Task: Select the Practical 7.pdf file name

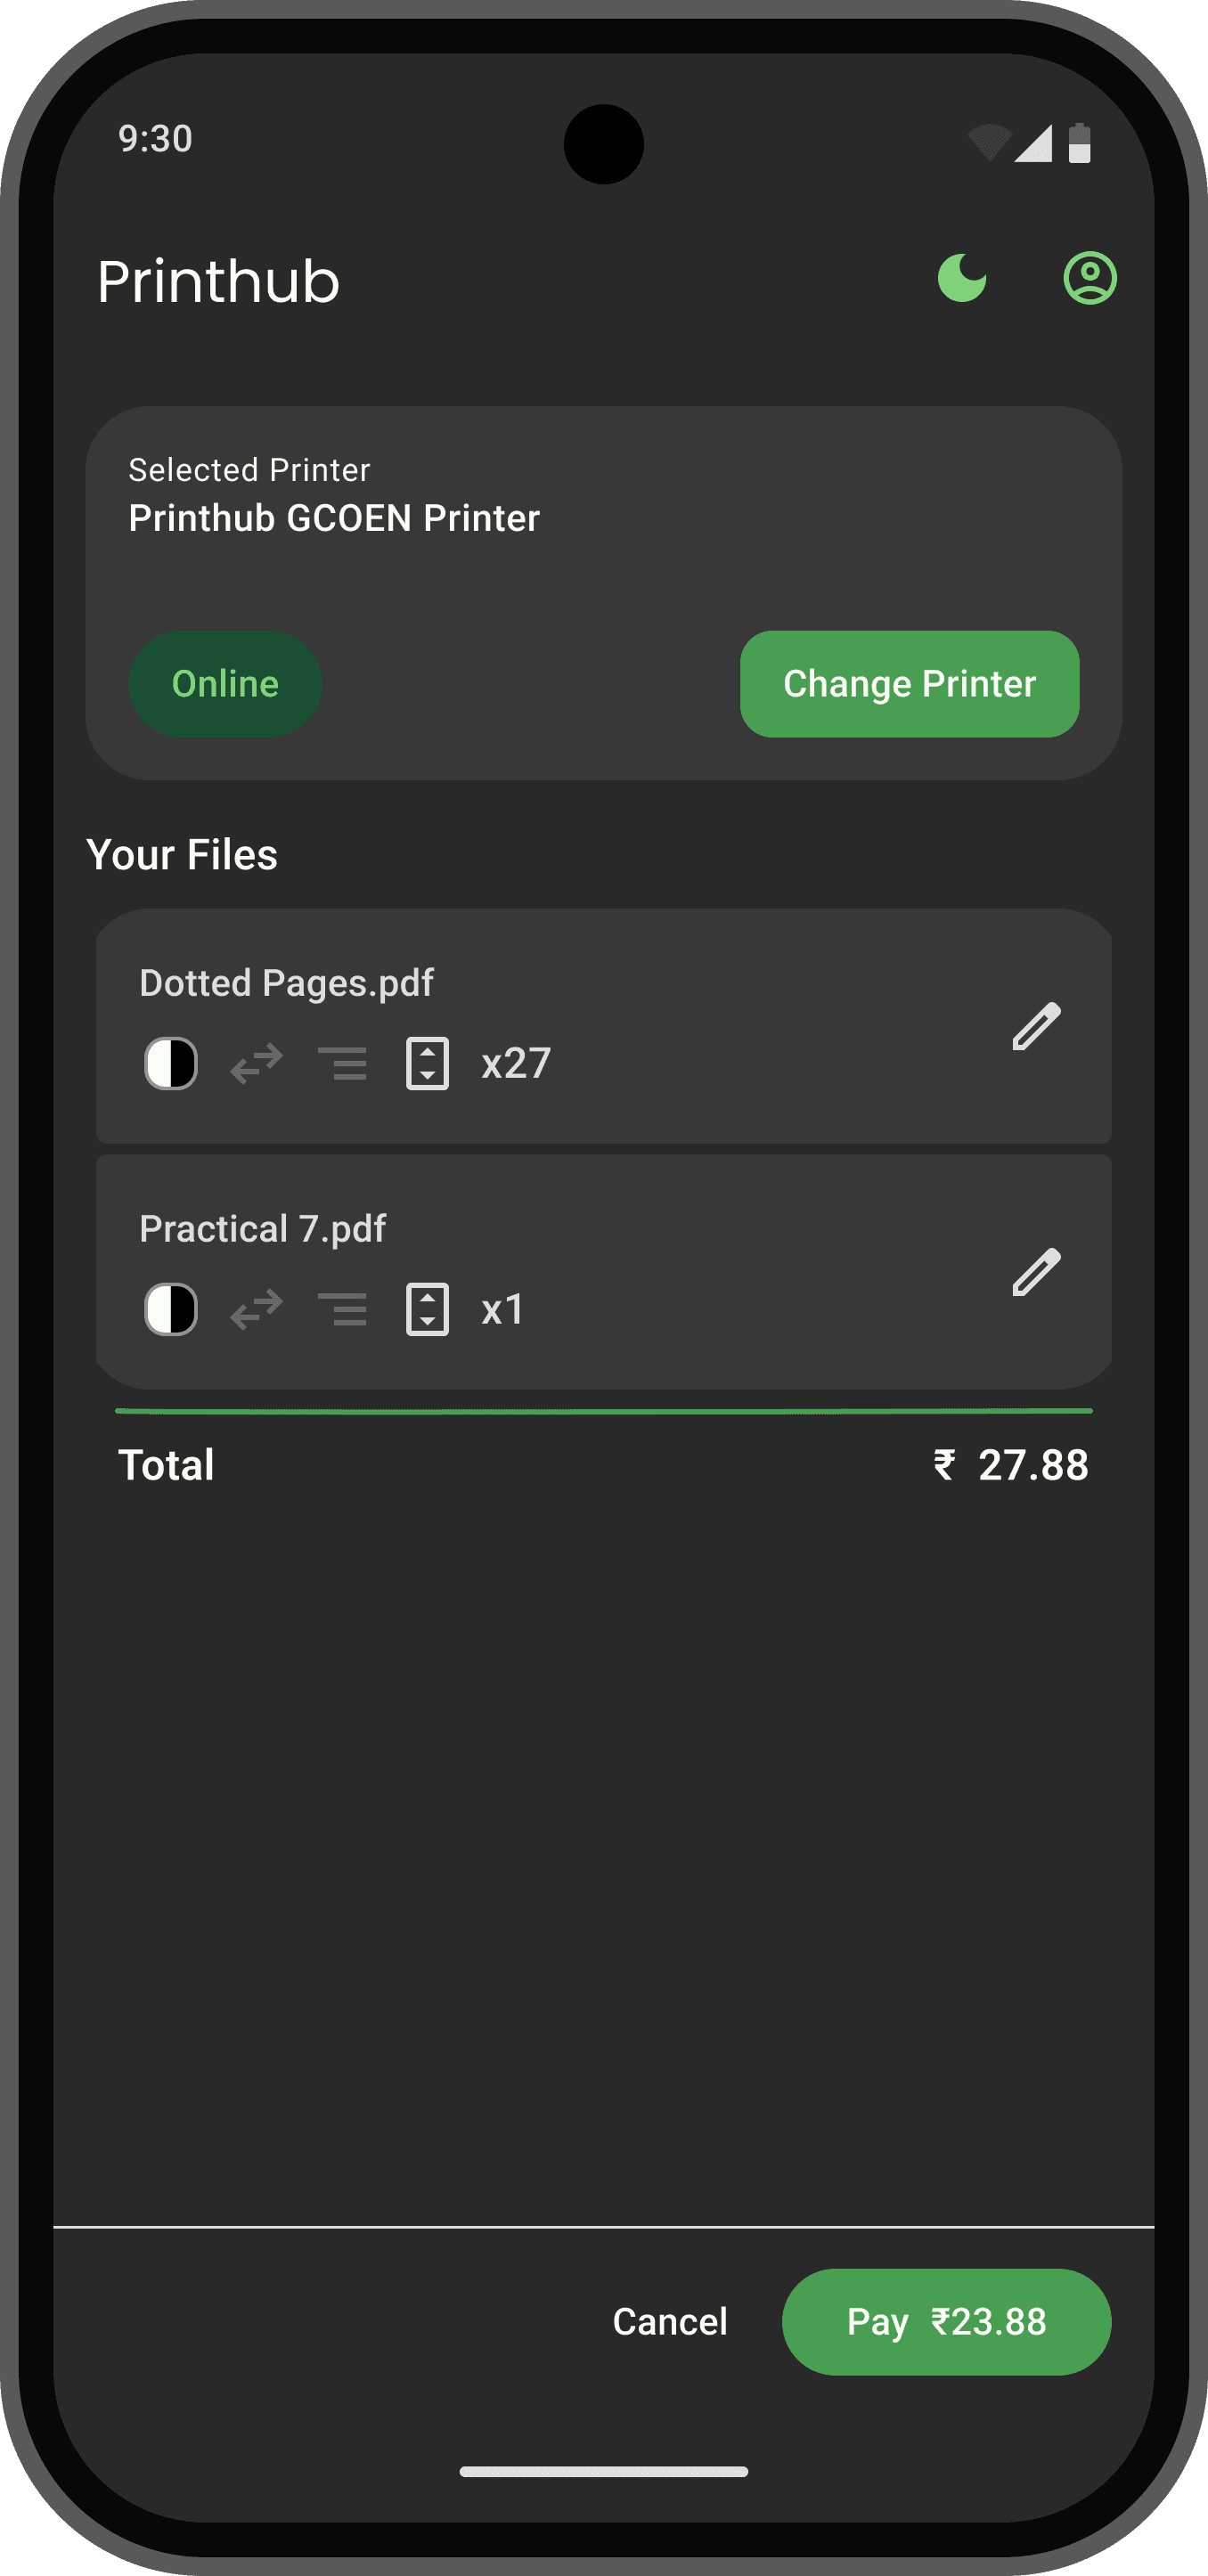Action: 262,1229
